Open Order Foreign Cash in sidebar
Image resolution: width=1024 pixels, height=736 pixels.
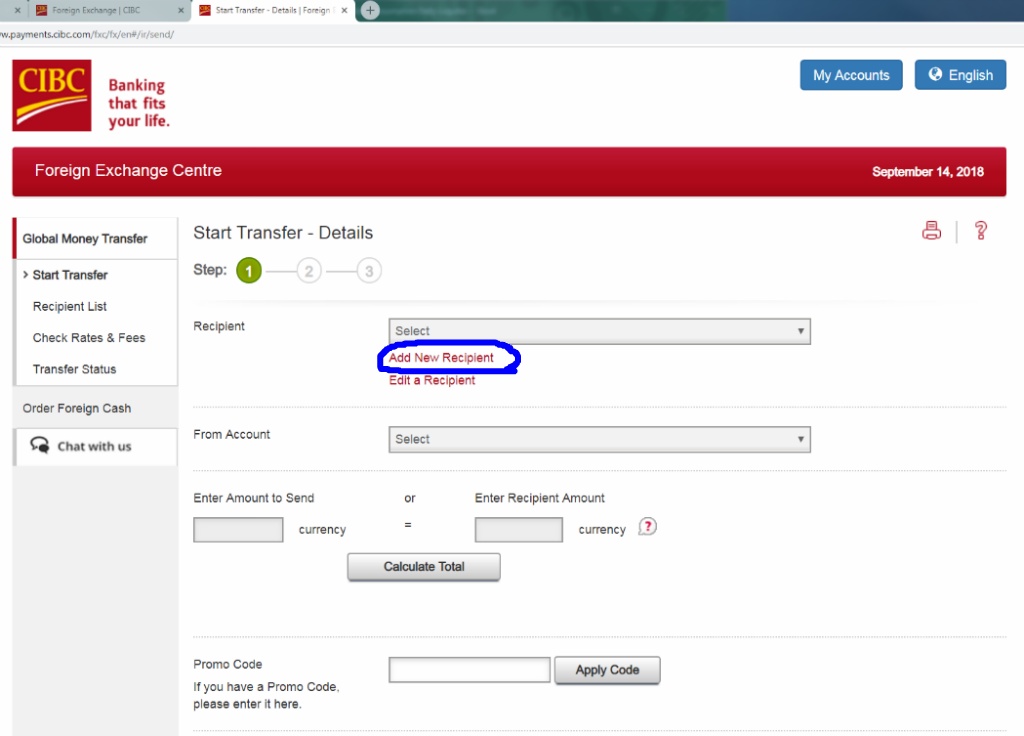tap(77, 408)
